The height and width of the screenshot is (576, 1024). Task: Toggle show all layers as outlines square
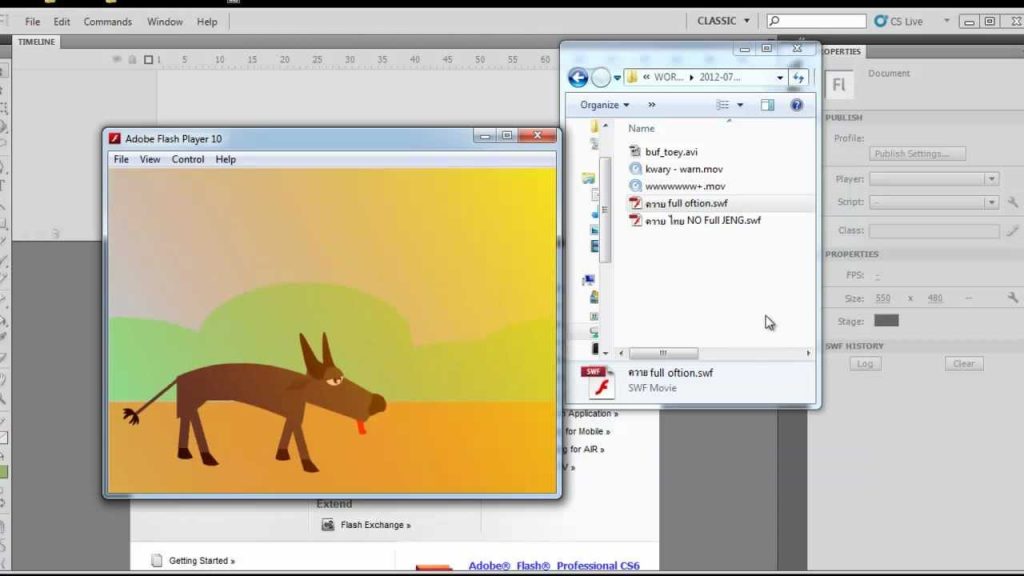pos(148,59)
